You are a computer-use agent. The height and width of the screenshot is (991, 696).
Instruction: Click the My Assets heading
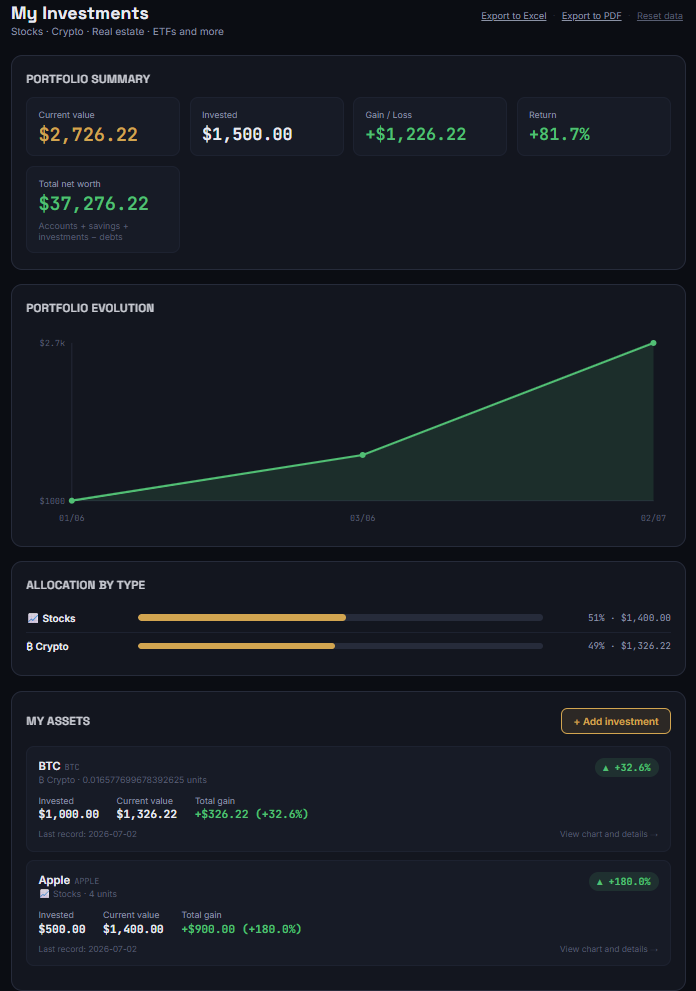[x=58, y=721]
